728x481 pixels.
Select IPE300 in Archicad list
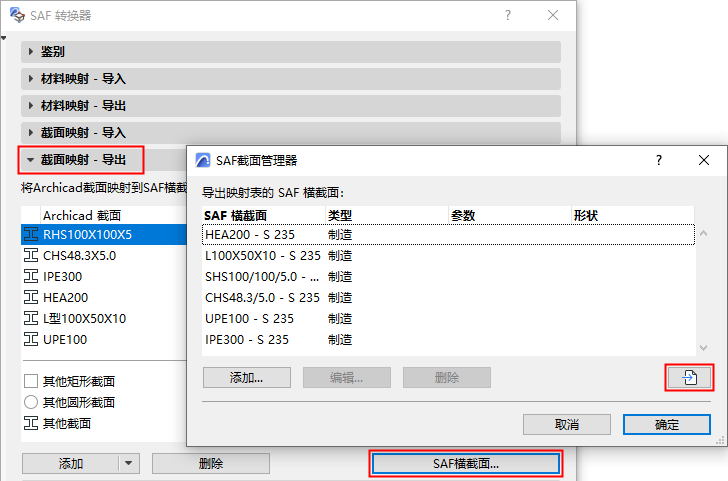[x=104, y=276]
